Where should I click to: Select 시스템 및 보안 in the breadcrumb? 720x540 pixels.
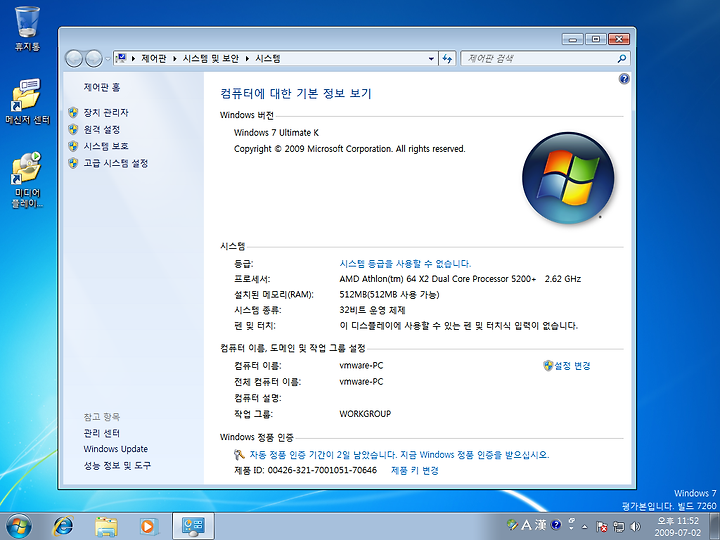[211, 59]
